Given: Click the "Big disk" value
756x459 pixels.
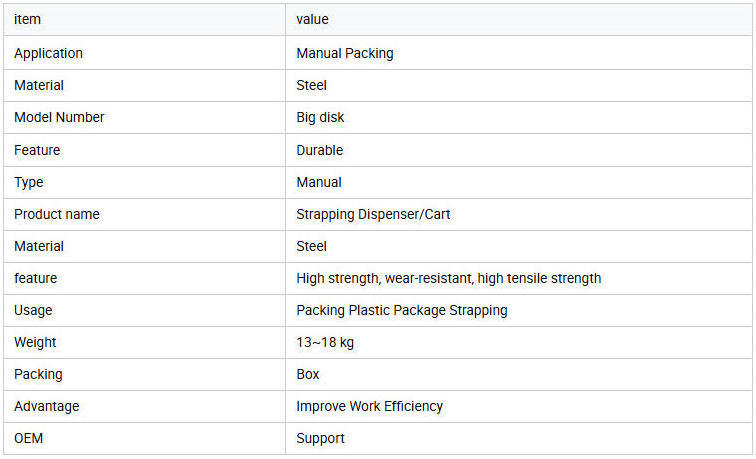Looking at the screenshot, I should pyautogui.click(x=322, y=117).
